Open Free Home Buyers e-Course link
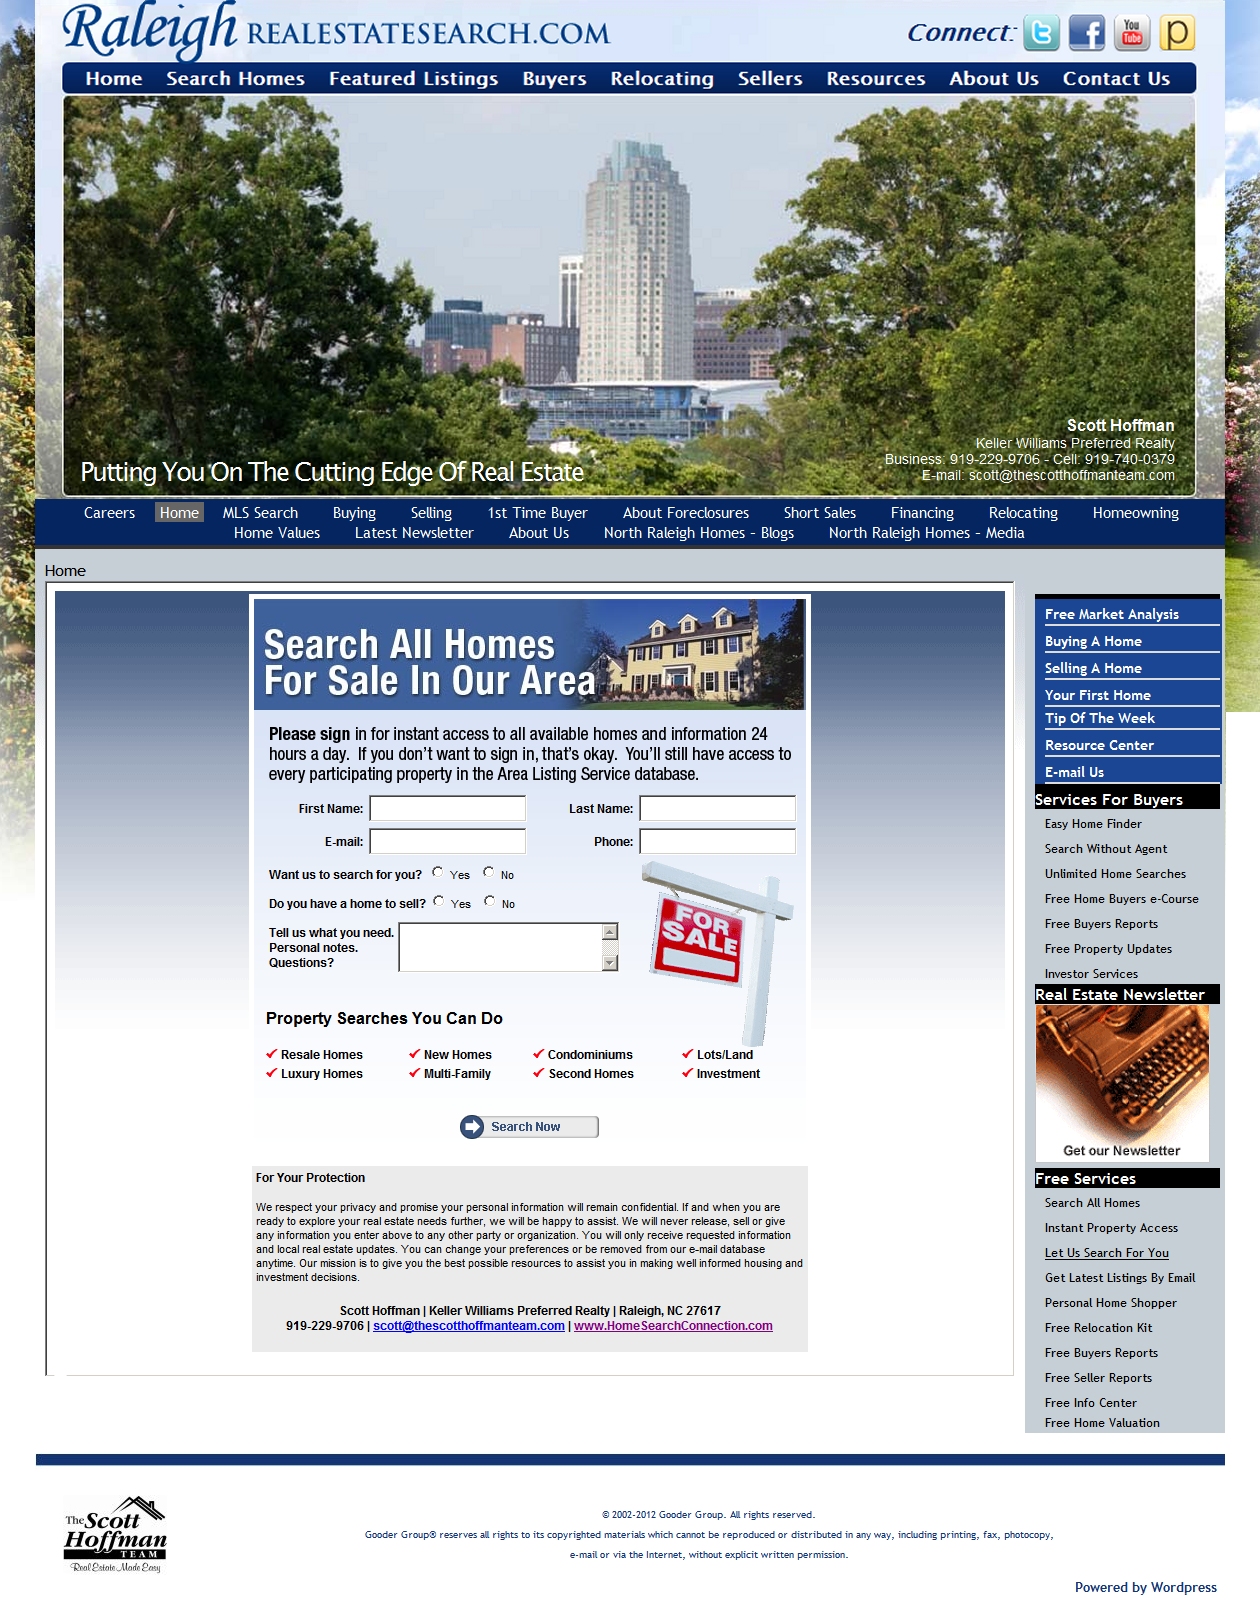Viewport: 1260px width, 1617px height. click(1122, 899)
